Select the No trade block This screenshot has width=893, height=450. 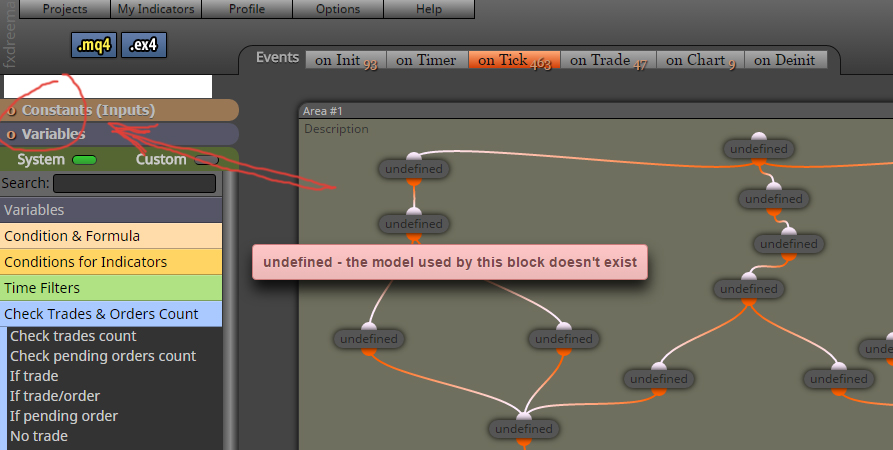[x=39, y=436]
